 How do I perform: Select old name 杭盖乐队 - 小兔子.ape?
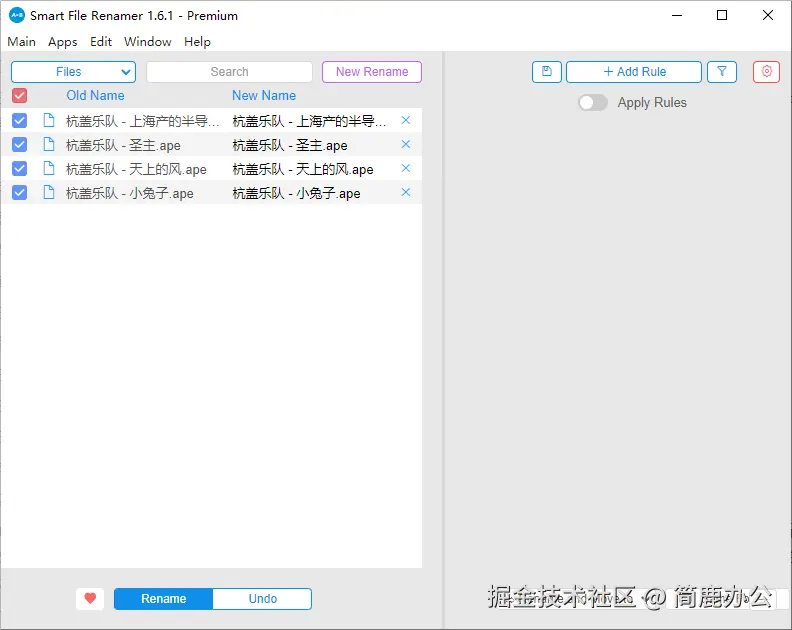(x=130, y=193)
